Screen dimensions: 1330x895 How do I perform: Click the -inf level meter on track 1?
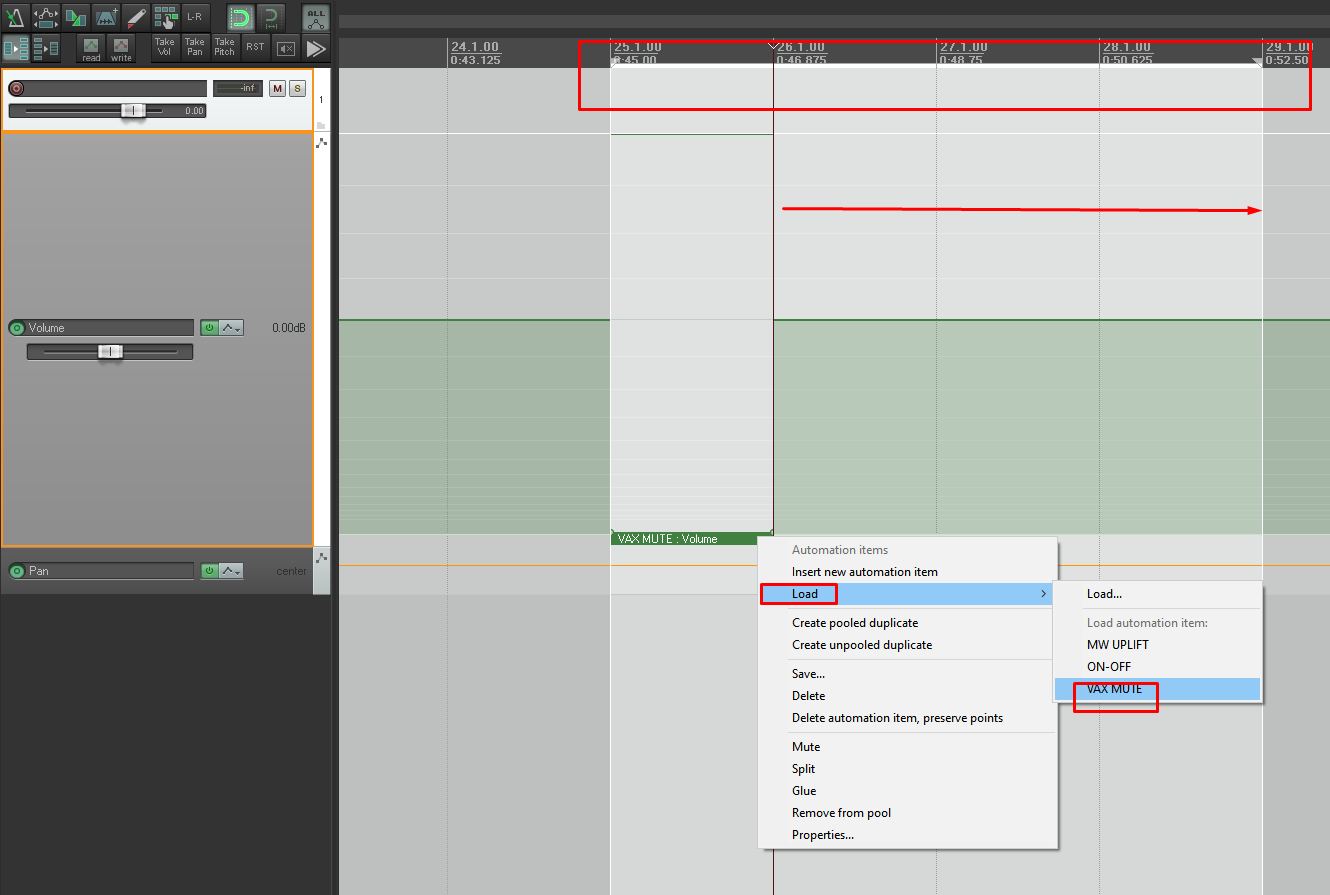click(x=238, y=88)
